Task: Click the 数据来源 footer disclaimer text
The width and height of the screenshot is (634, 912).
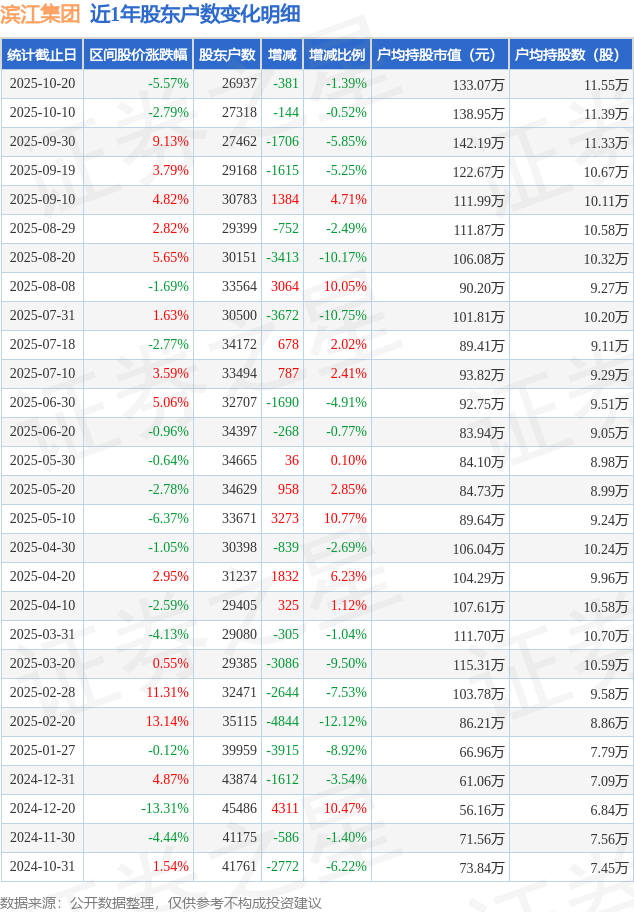Action: [x=161, y=903]
